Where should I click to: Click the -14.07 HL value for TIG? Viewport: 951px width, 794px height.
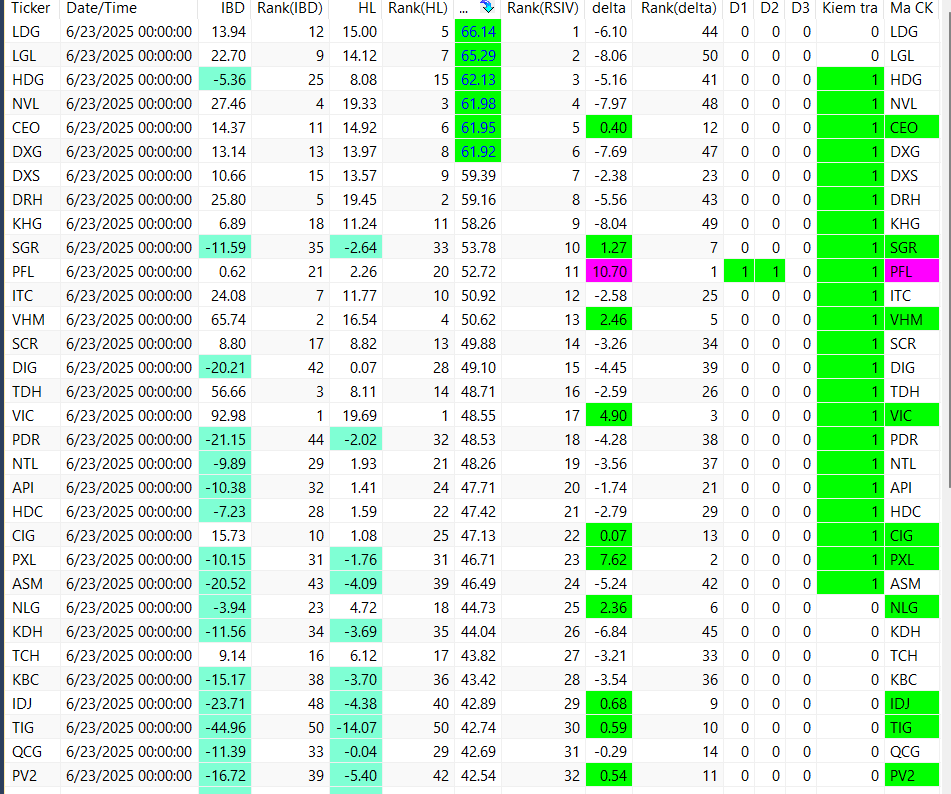tap(356, 727)
